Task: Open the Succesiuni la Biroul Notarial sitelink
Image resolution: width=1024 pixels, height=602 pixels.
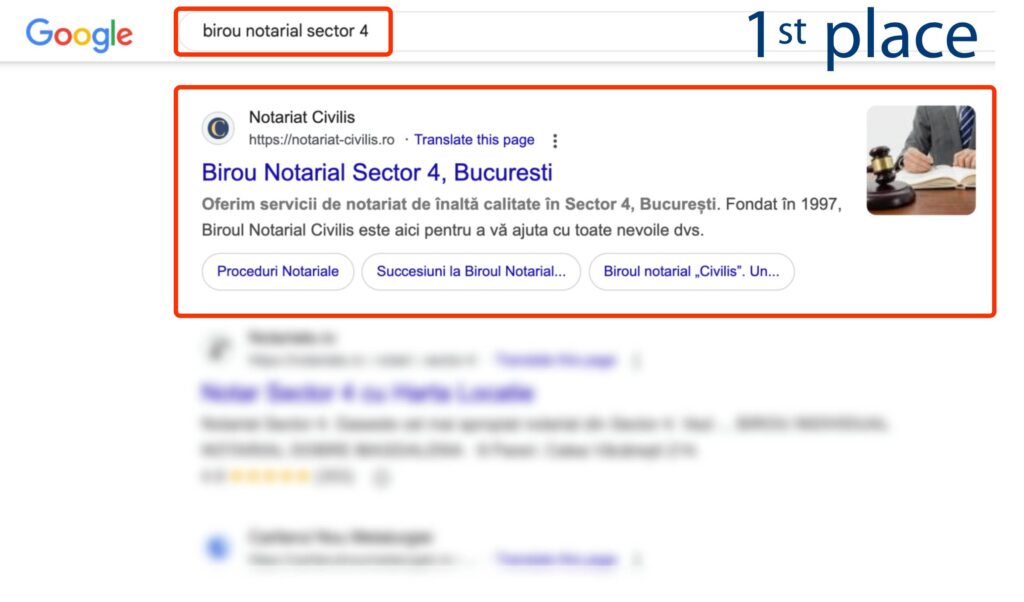Action: (x=470, y=271)
